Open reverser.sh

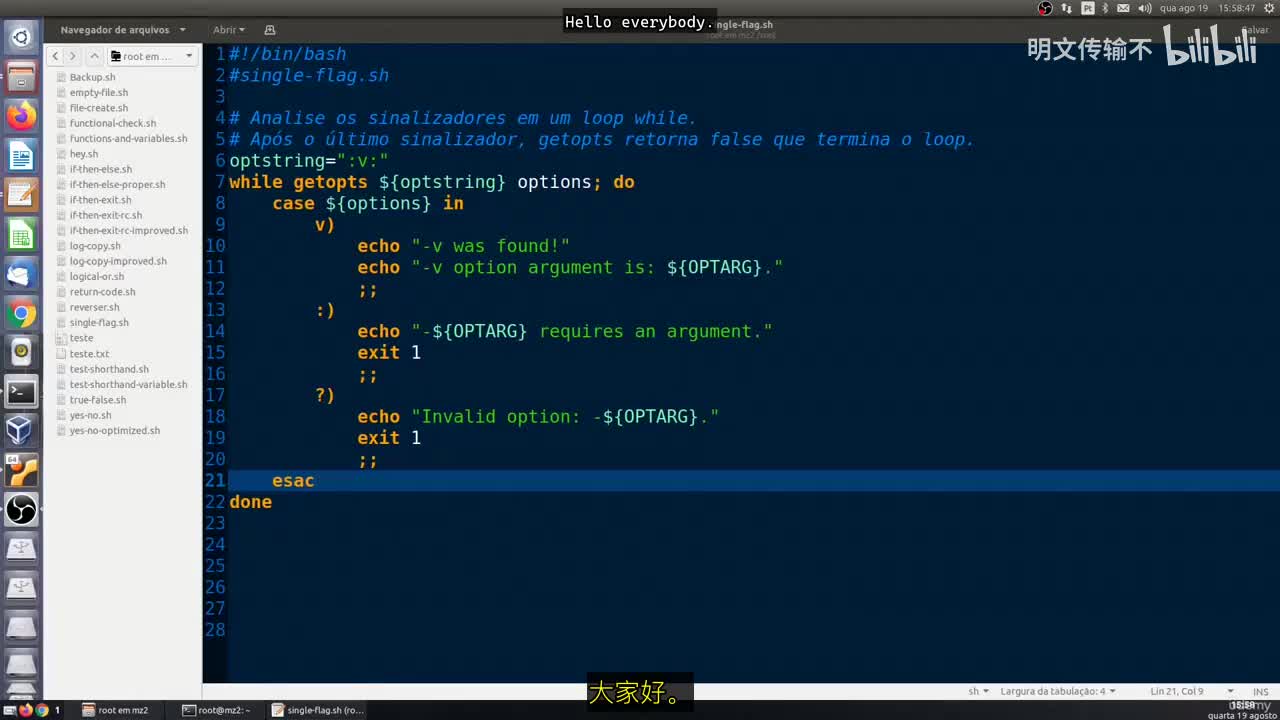pos(94,307)
